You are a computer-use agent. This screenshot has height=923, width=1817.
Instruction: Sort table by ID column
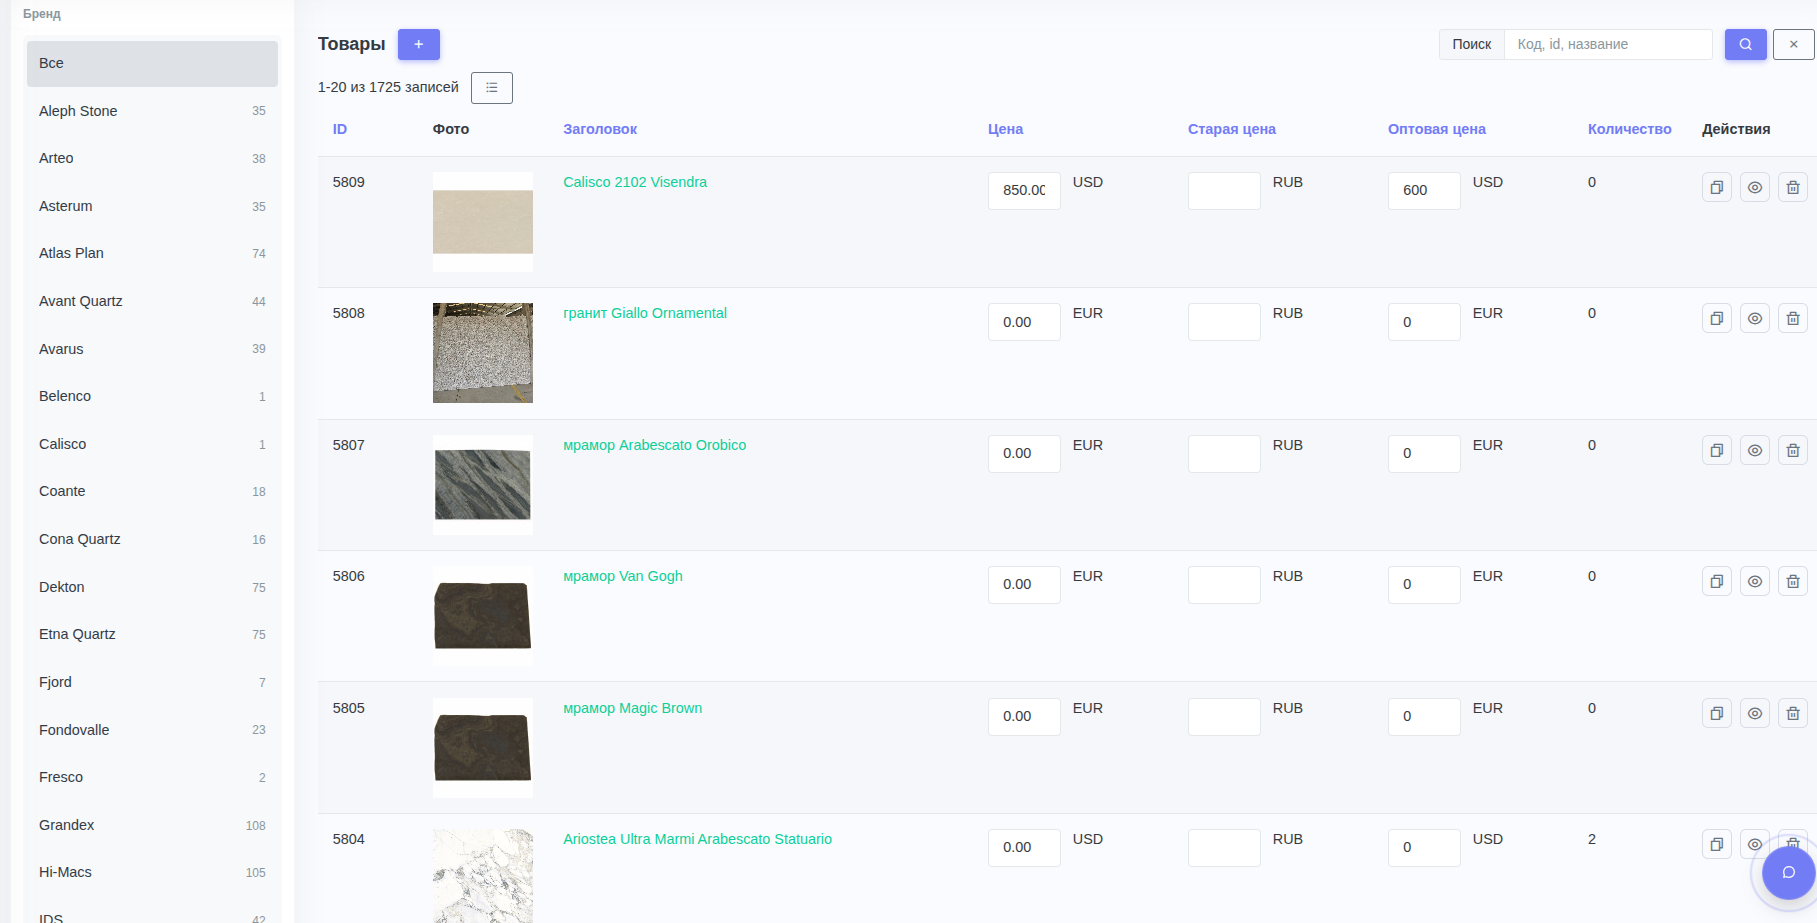340,129
